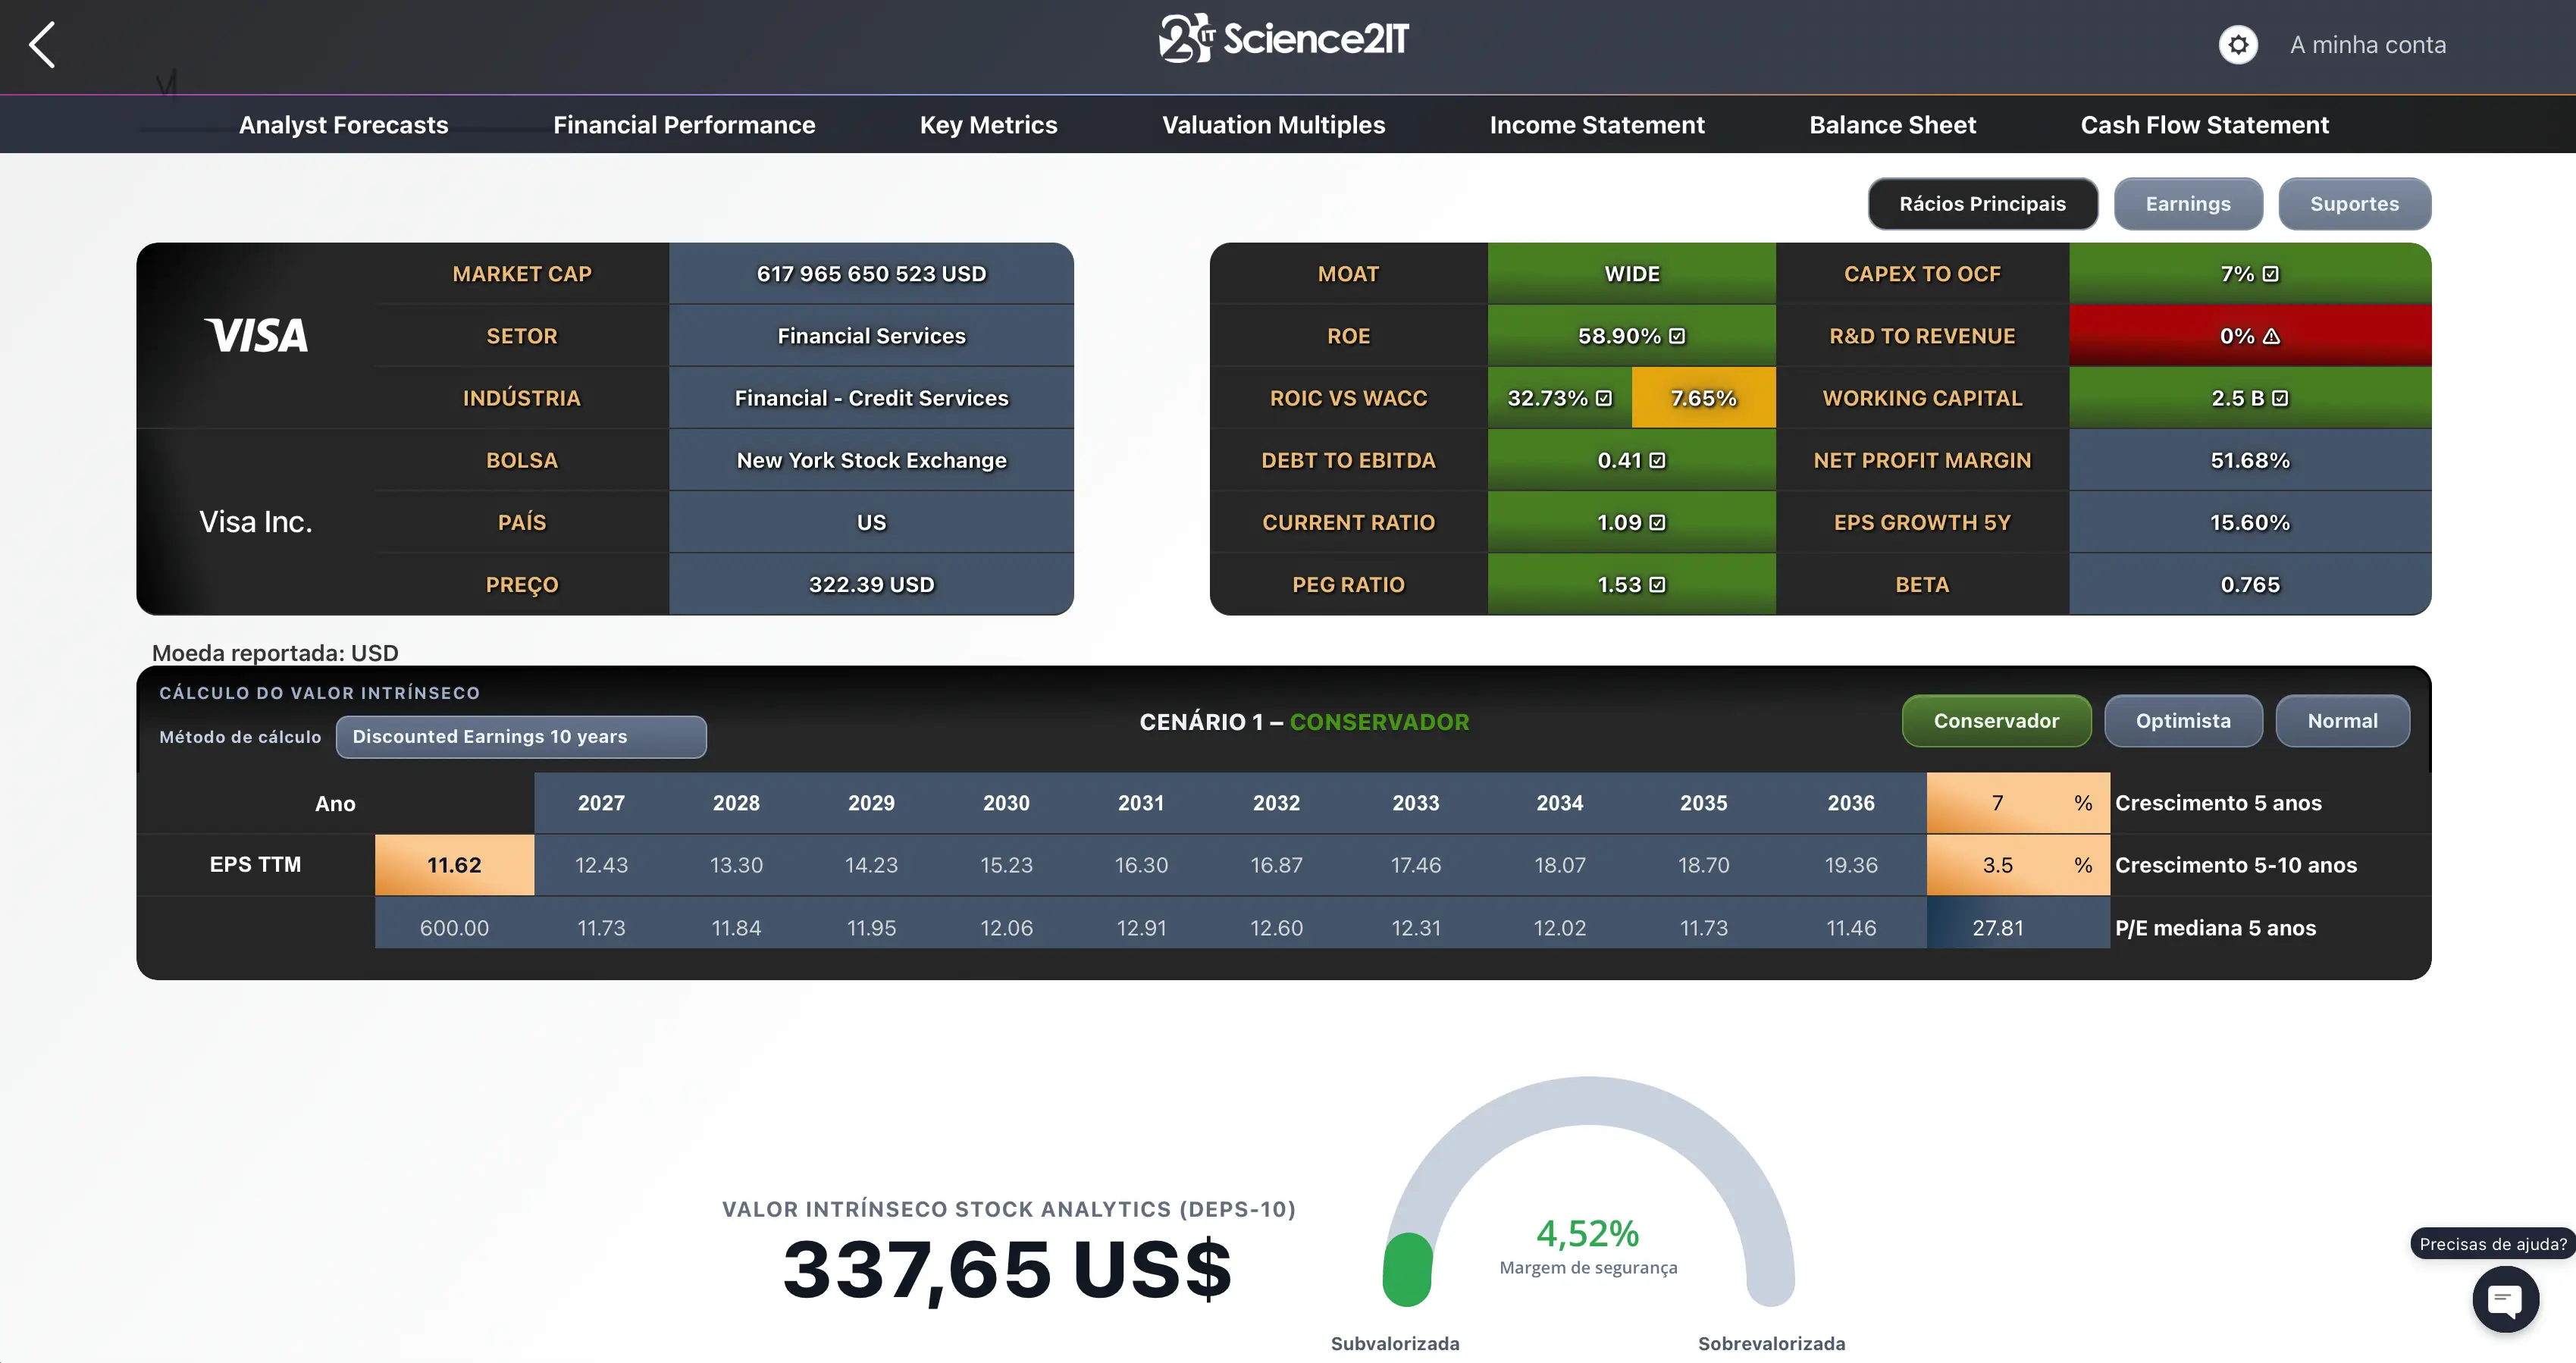Click the 2027 EPS value 12.43
The image size is (2576, 1363).
[601, 865]
